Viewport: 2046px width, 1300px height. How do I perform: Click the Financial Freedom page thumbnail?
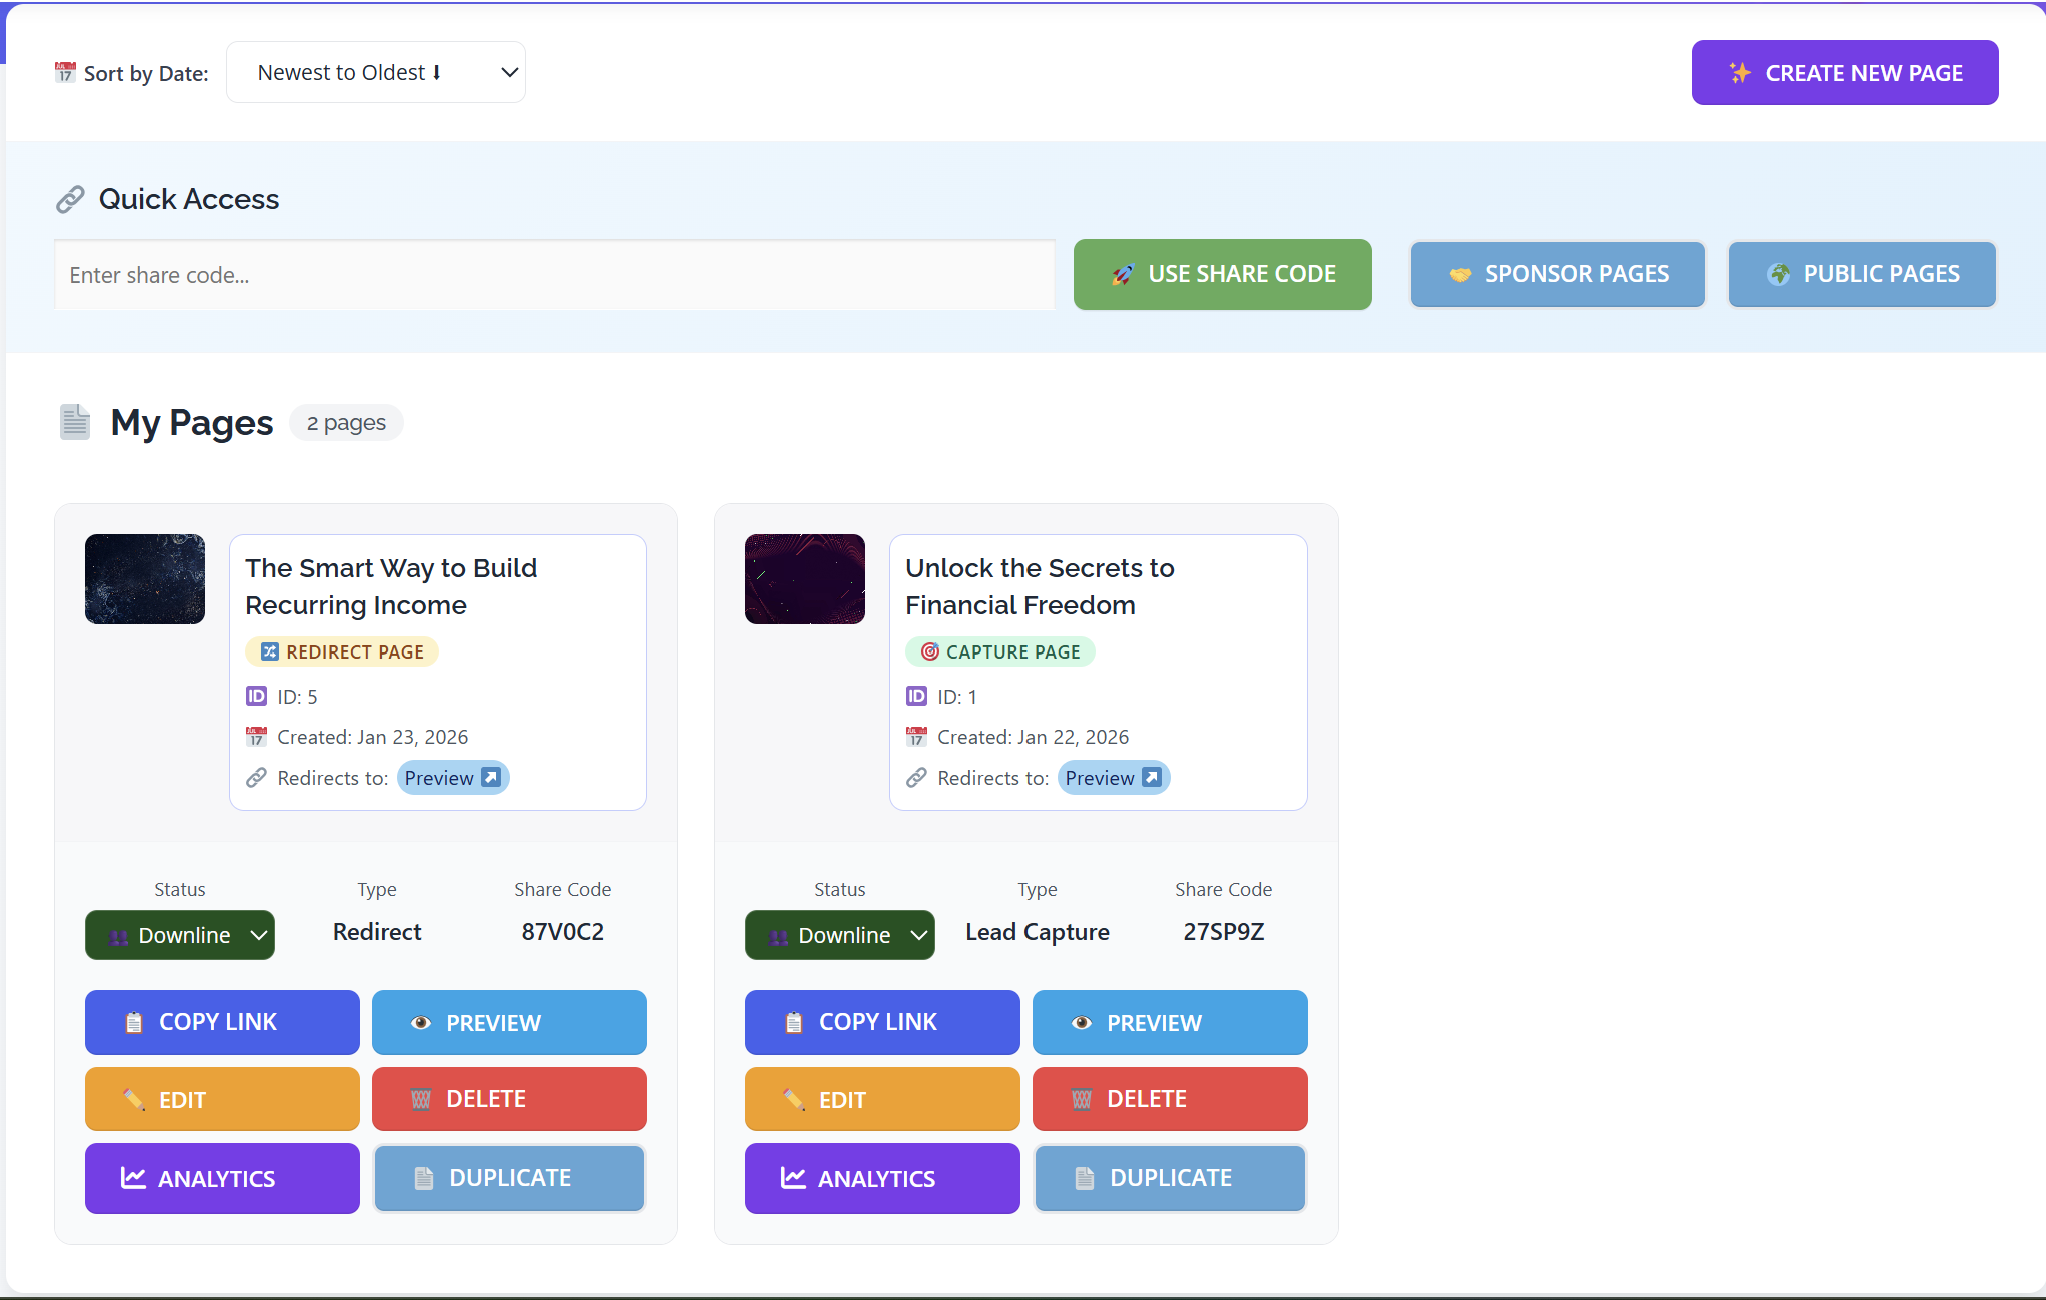pos(805,579)
